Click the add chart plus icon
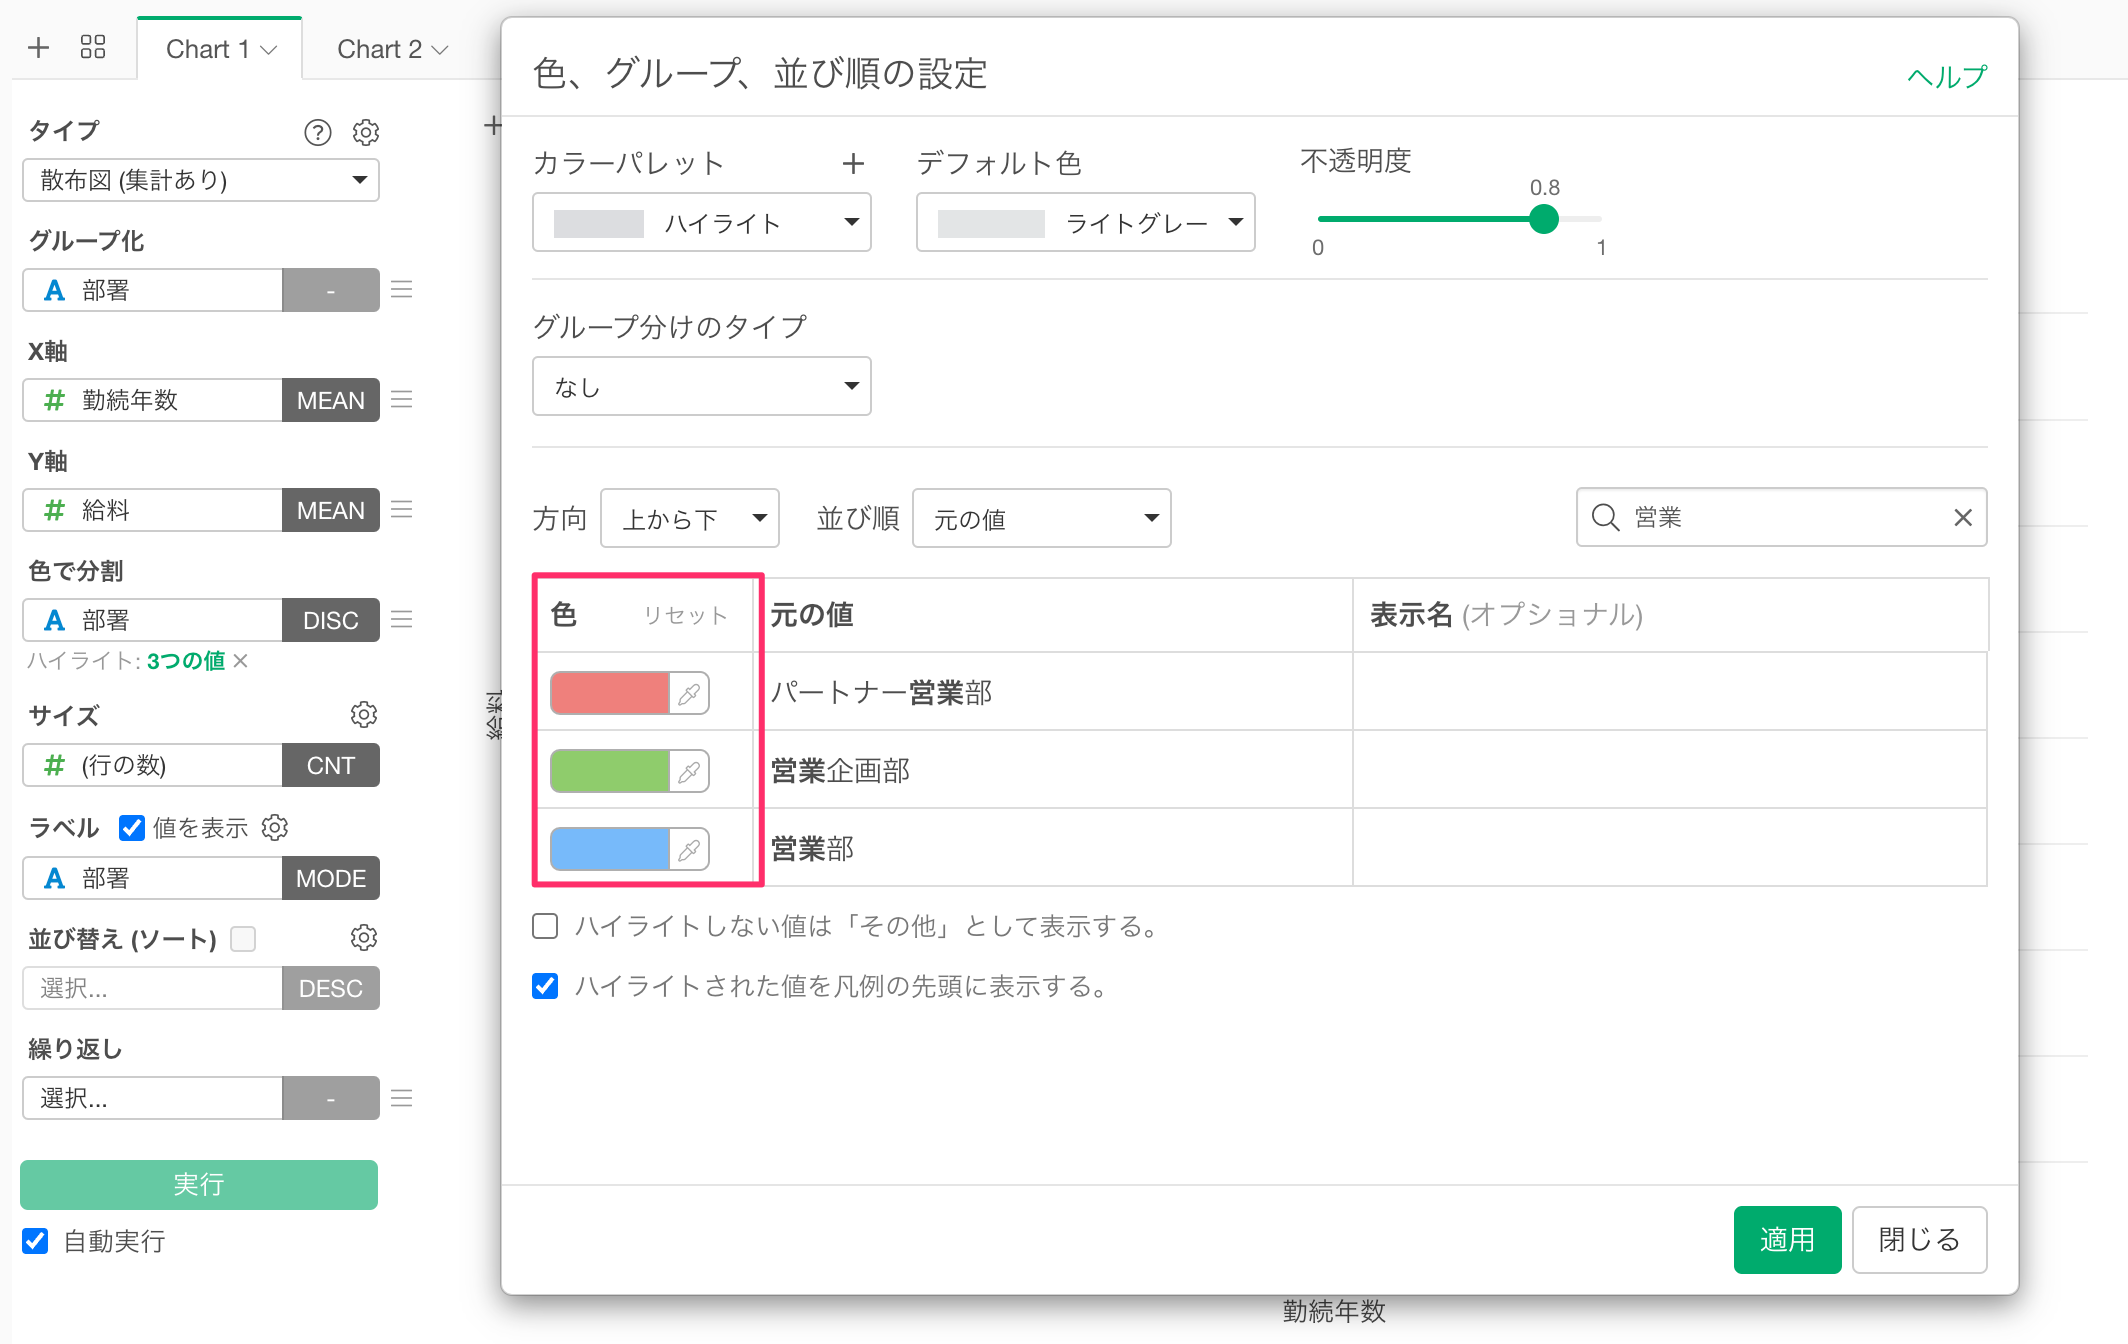The width and height of the screenshot is (2128, 1344). click(x=38, y=47)
